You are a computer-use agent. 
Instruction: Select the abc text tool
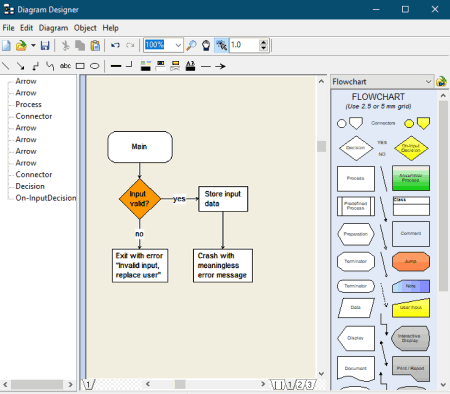[x=65, y=66]
